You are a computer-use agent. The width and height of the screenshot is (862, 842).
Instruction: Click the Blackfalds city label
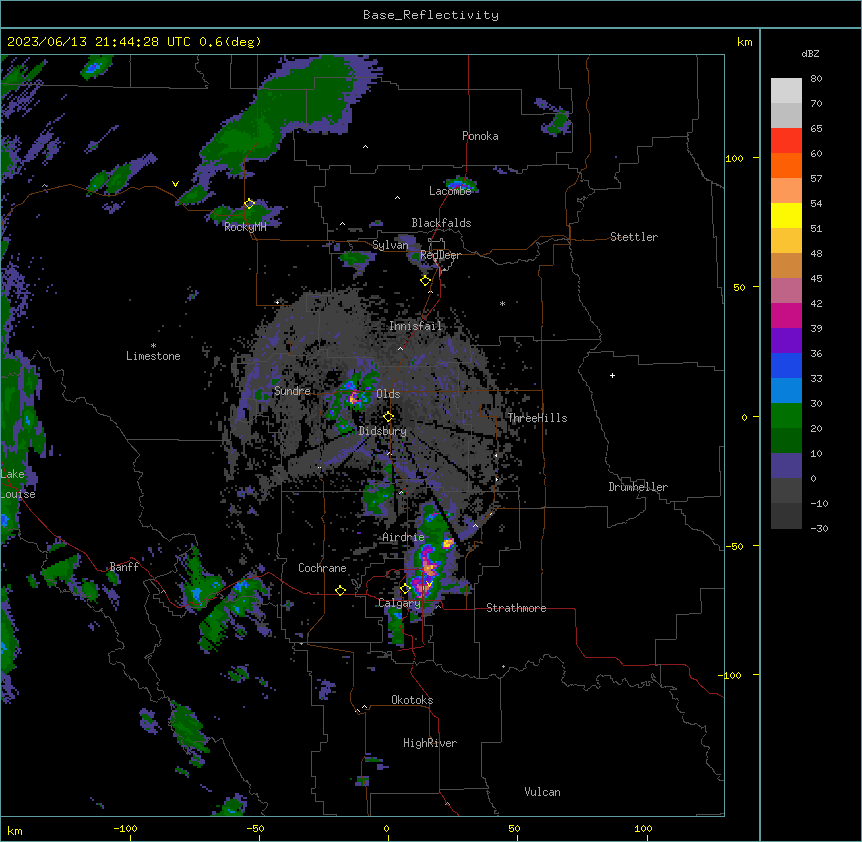coord(441,223)
